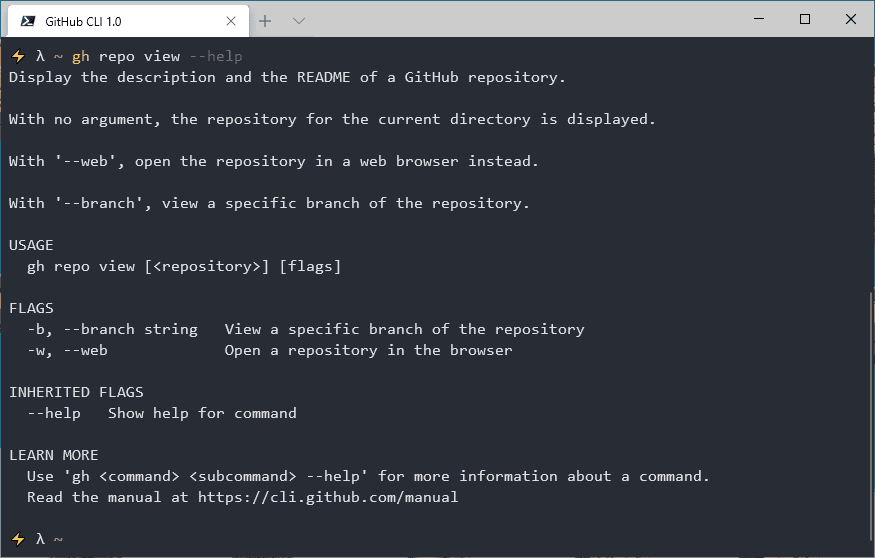The width and height of the screenshot is (875, 558).
Task: Open a new tab with the plus button
Action: click(x=265, y=21)
